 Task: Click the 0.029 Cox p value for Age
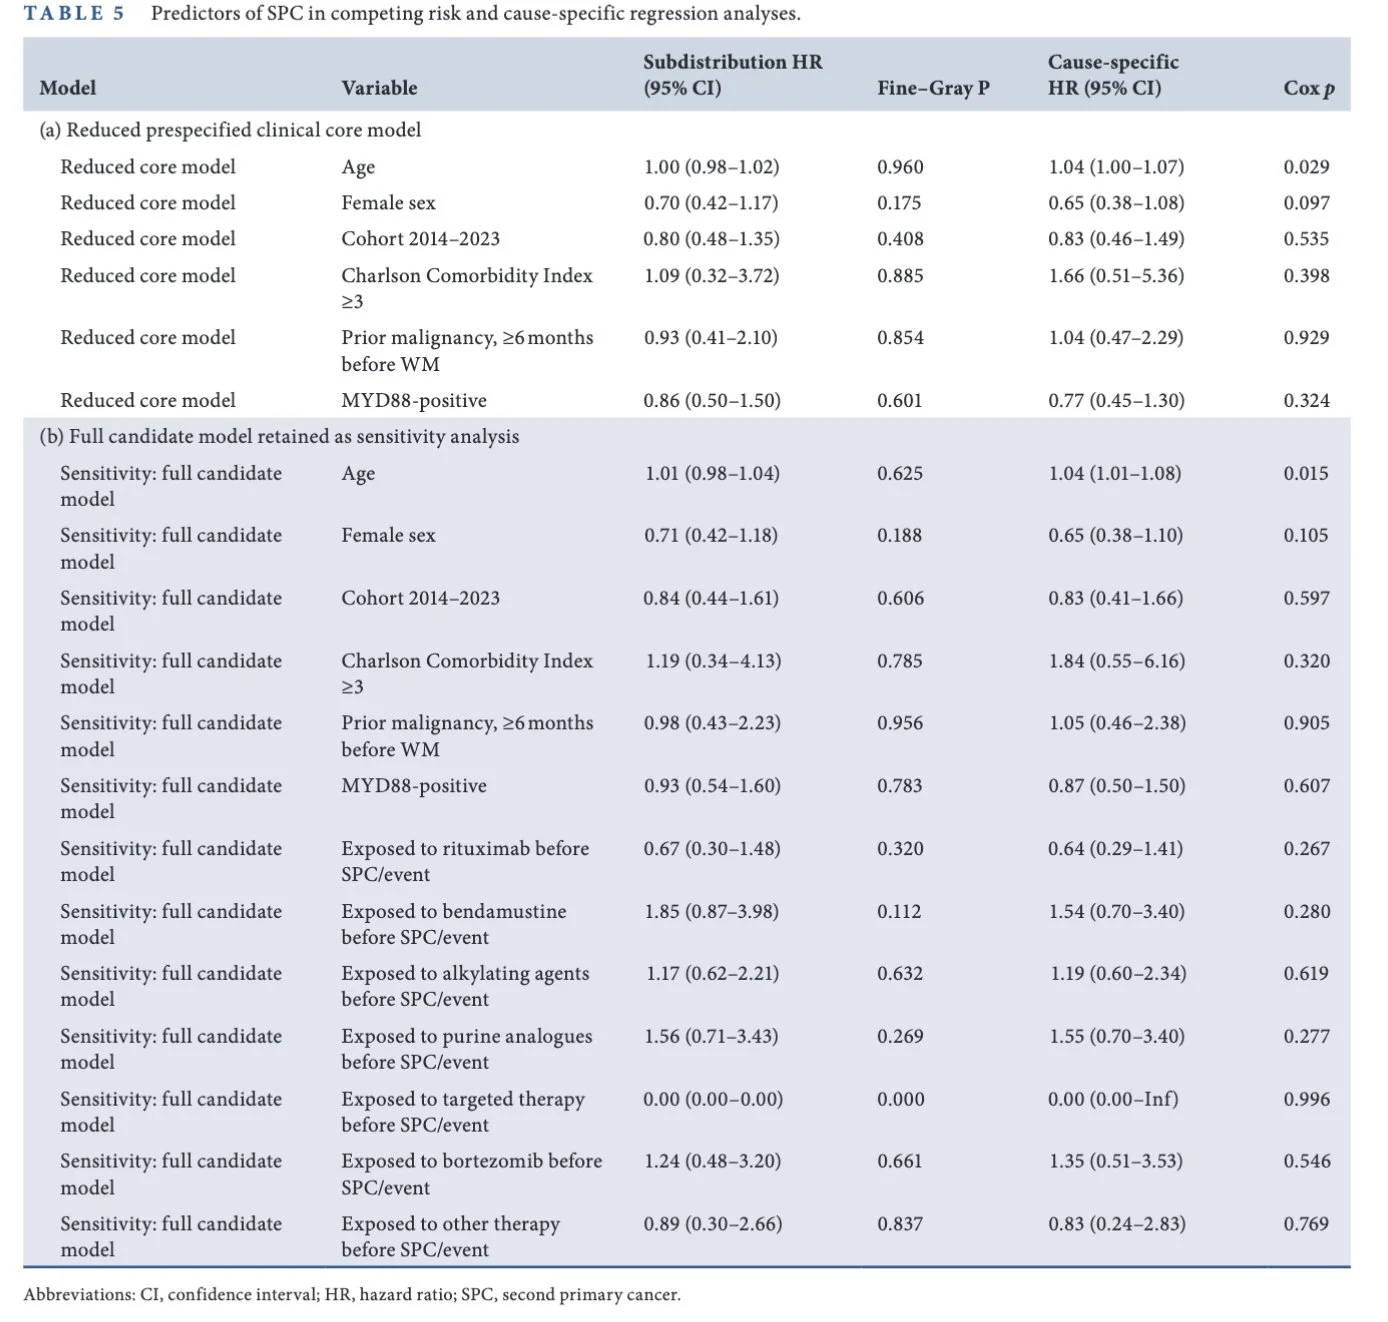click(1306, 167)
